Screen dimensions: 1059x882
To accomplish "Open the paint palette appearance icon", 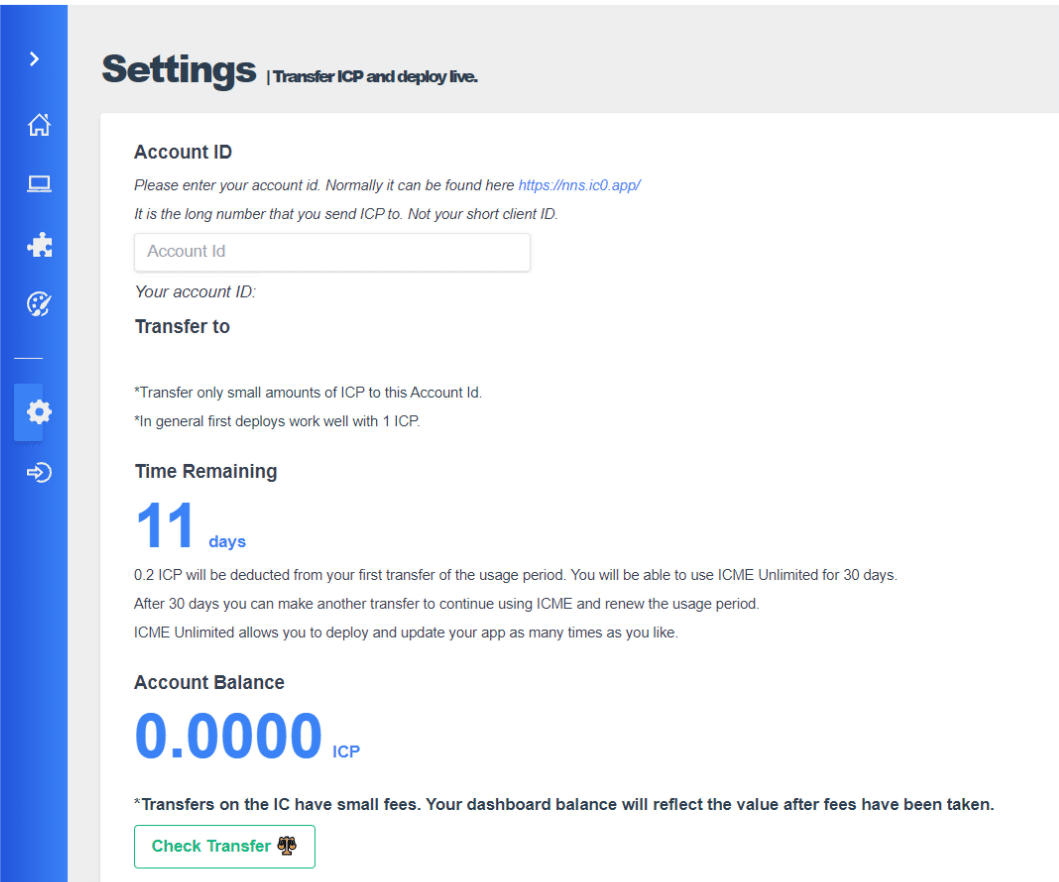I will pyautogui.click(x=38, y=303).
